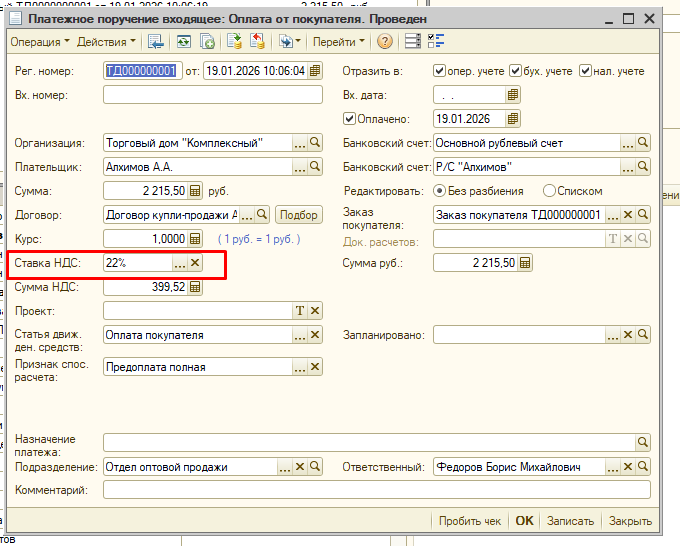Toggle the опер. учете checkbox
This screenshot has width=680, height=546.
pos(439,71)
